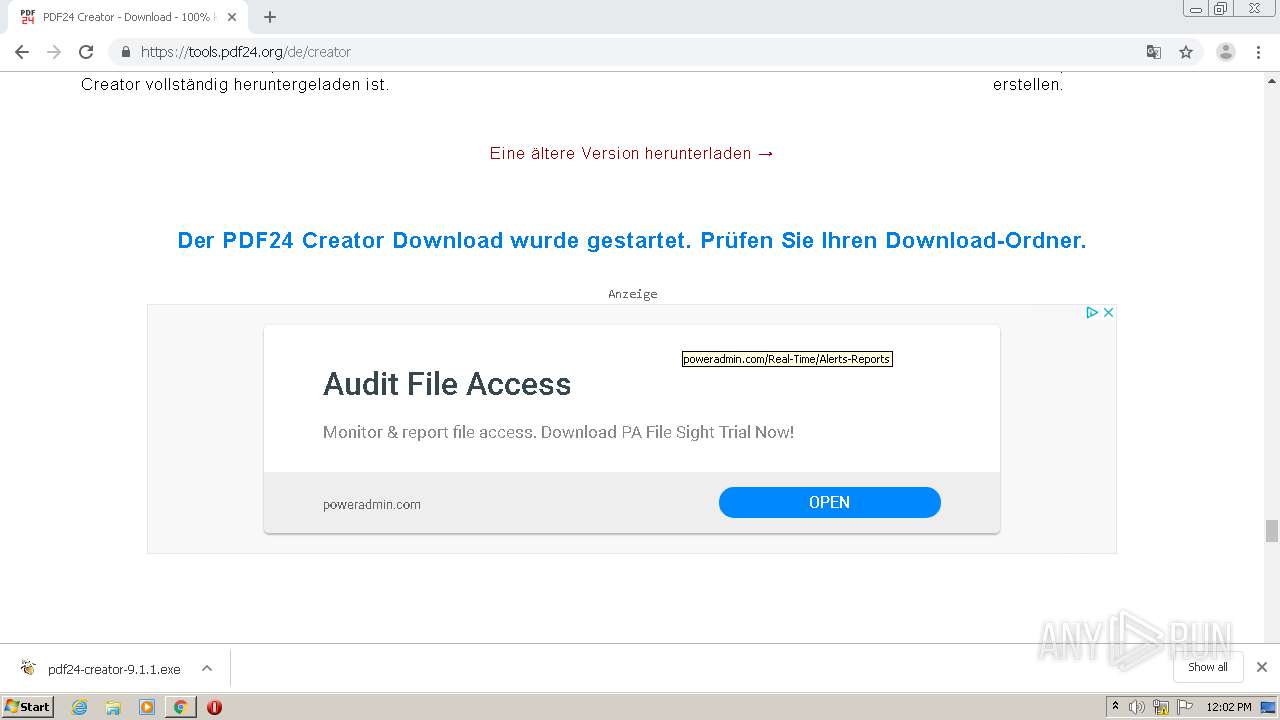The width and height of the screenshot is (1280, 720).
Task: Go back to the previous page
Action: click(x=22, y=52)
